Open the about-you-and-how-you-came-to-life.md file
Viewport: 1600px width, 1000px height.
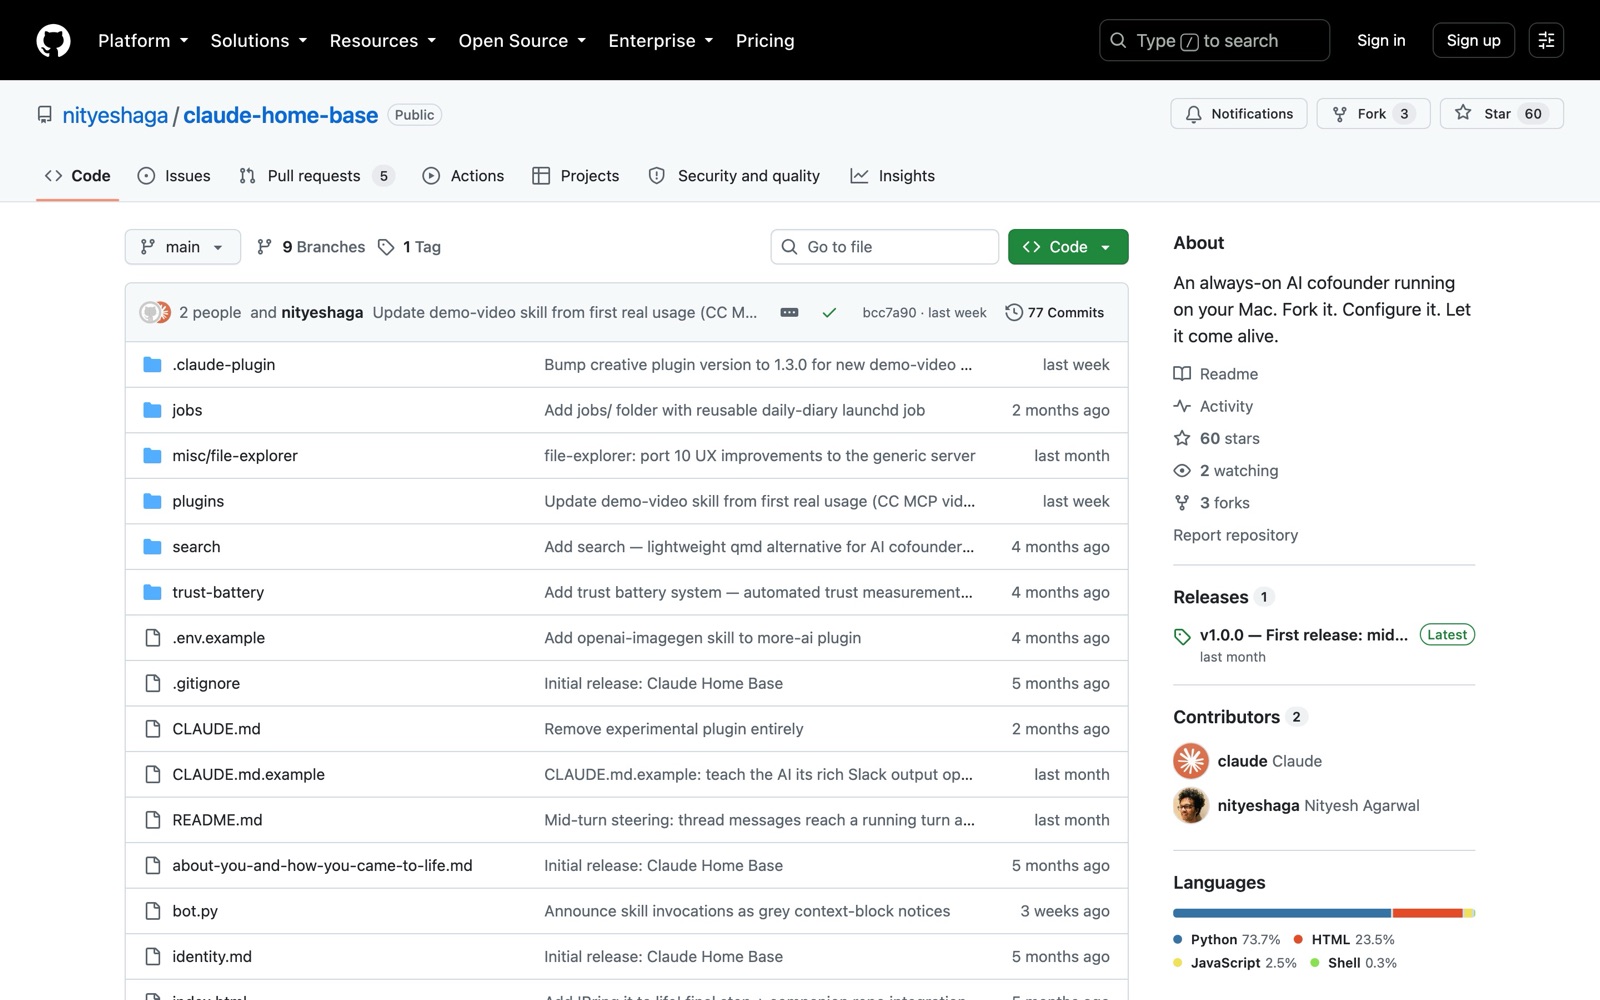(x=322, y=865)
